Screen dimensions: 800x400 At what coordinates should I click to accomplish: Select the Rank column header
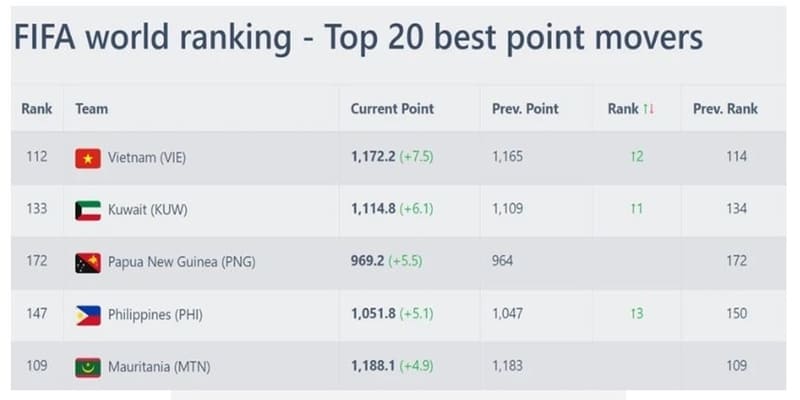37,109
